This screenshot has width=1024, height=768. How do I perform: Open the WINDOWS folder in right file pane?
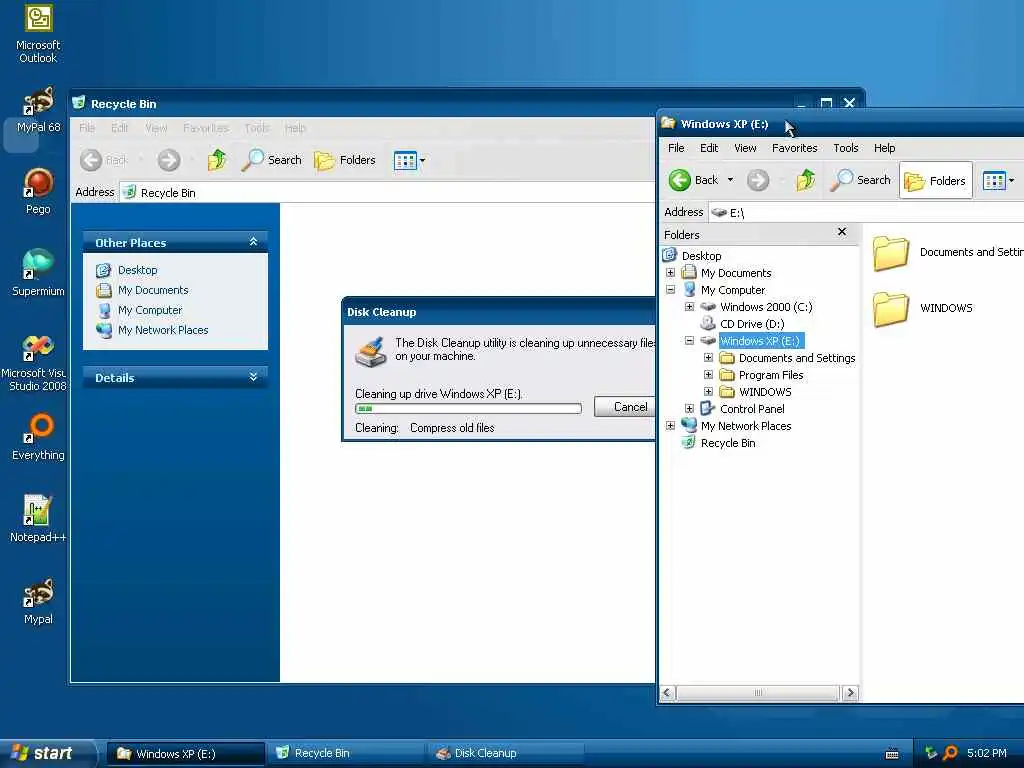pos(923,308)
